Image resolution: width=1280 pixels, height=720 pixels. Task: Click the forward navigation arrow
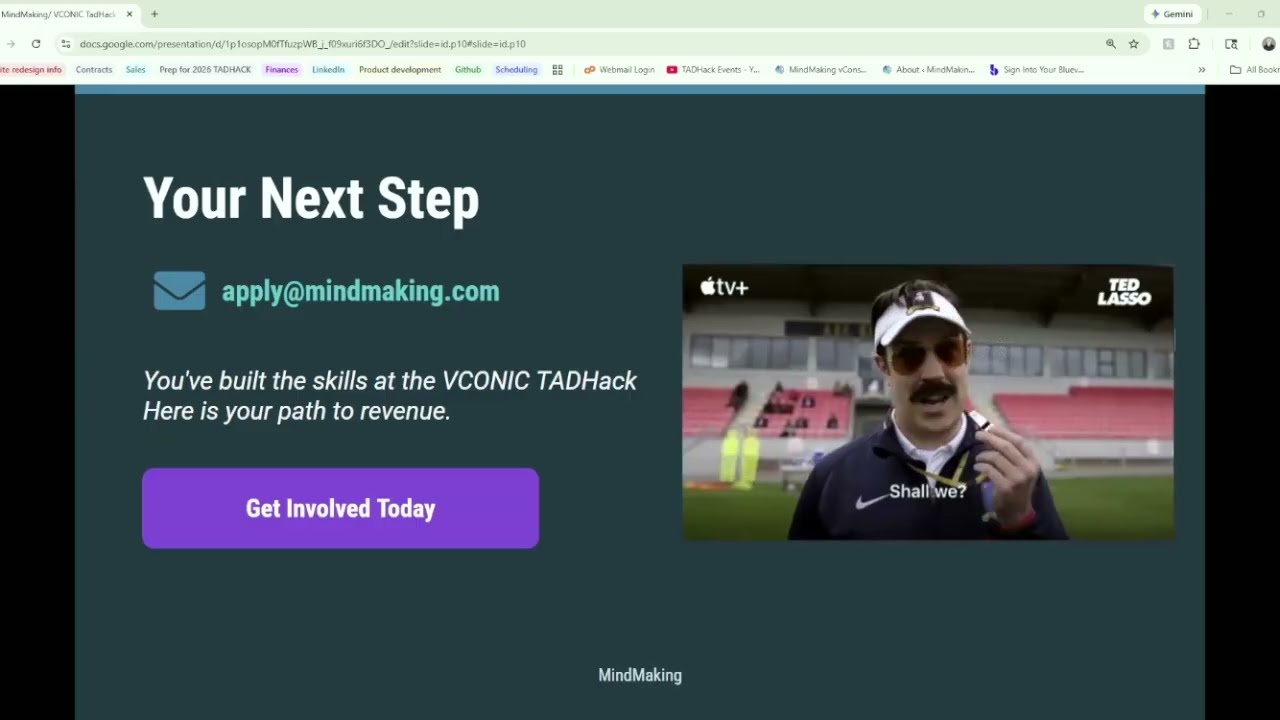tap(10, 44)
